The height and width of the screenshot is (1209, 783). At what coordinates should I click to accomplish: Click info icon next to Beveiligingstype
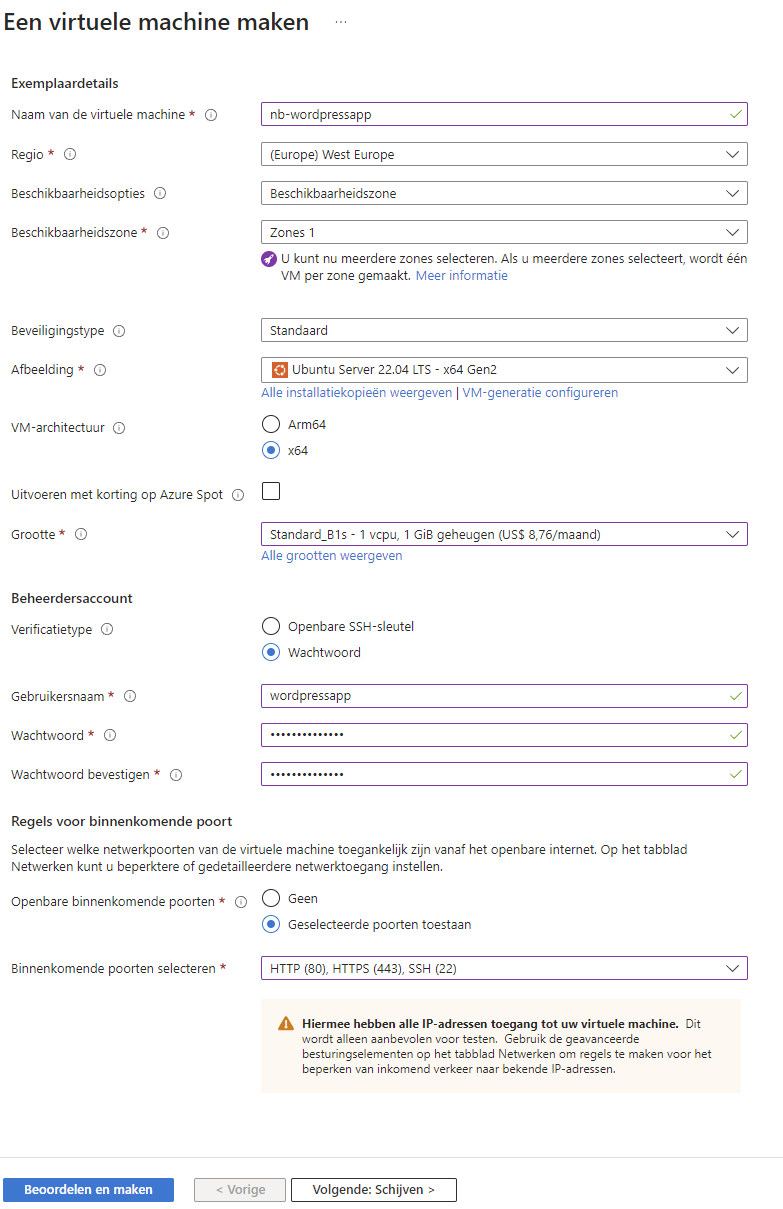pos(119,331)
